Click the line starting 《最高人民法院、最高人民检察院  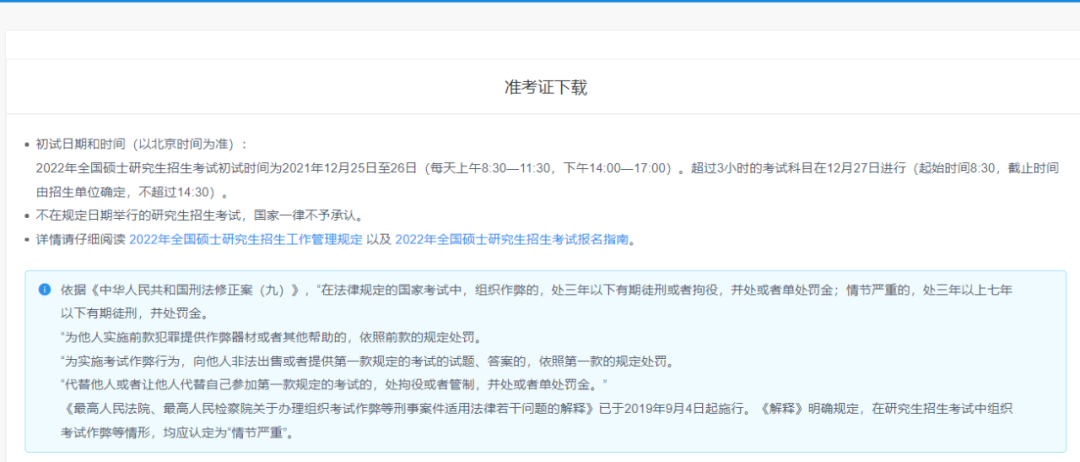[537, 408]
